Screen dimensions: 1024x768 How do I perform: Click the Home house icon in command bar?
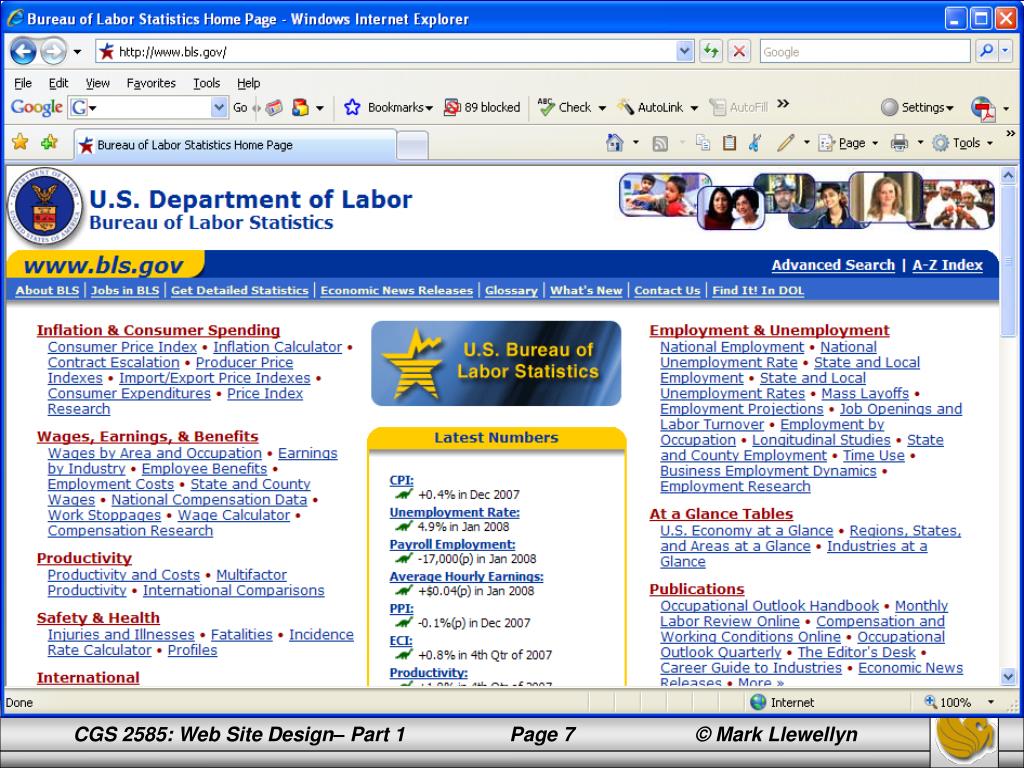(x=614, y=142)
